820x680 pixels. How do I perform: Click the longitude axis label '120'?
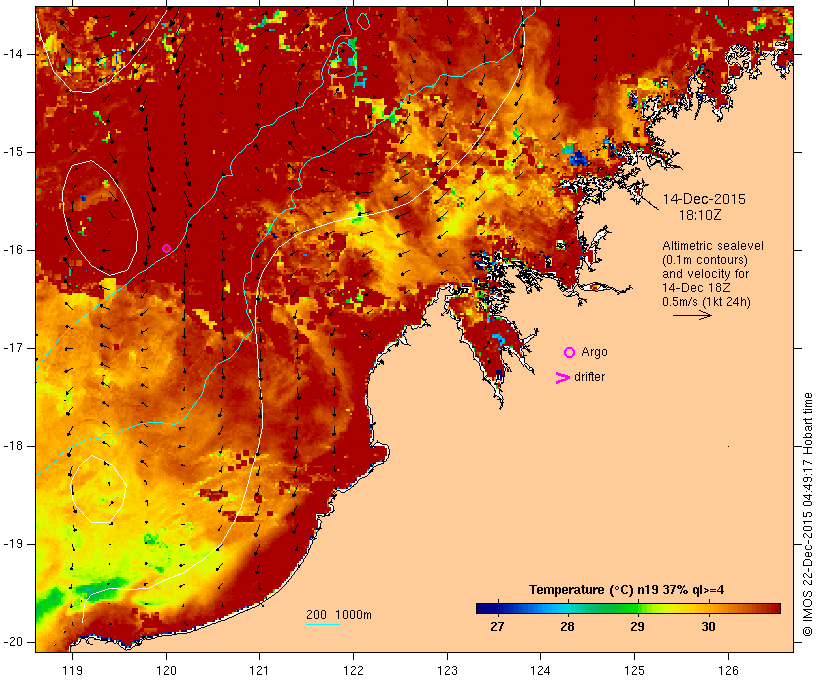coord(166,670)
